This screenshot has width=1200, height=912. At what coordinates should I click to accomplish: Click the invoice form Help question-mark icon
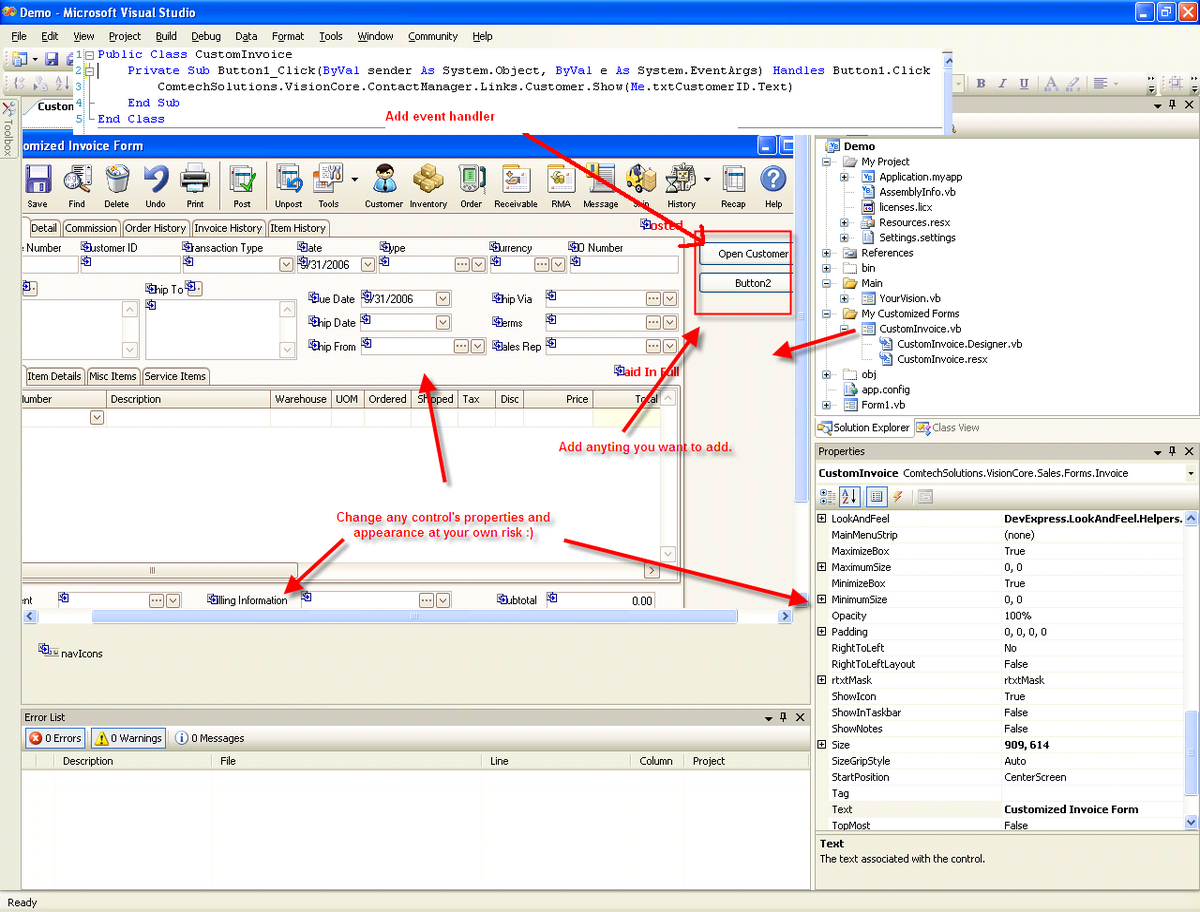tap(773, 181)
